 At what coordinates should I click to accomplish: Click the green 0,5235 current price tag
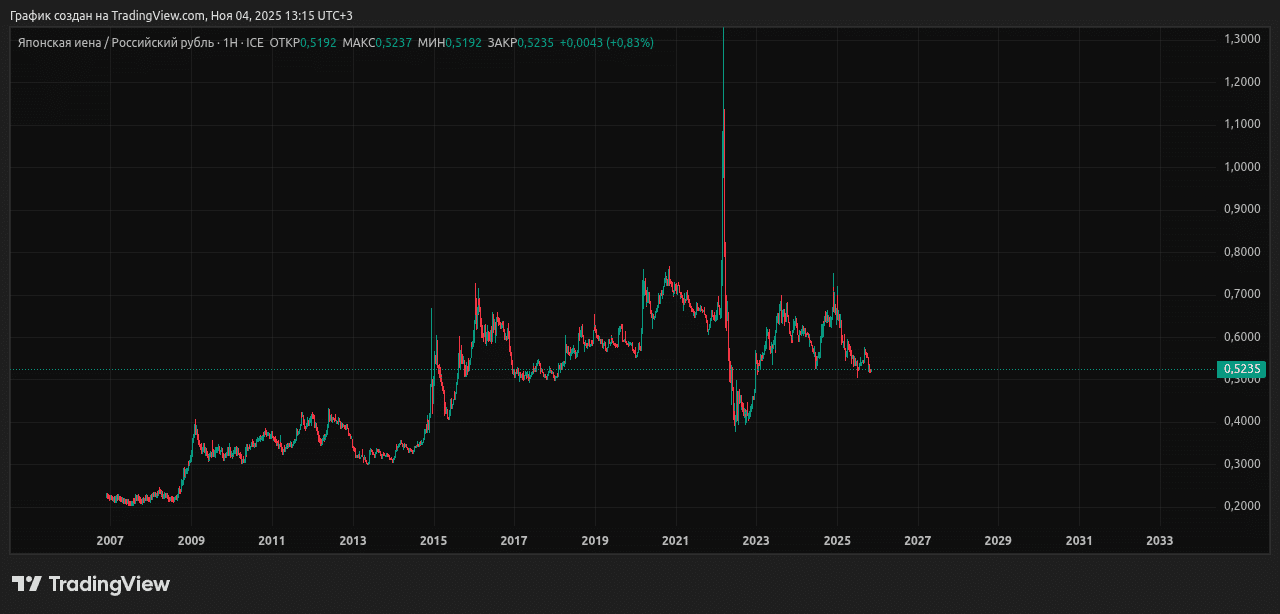(1241, 370)
